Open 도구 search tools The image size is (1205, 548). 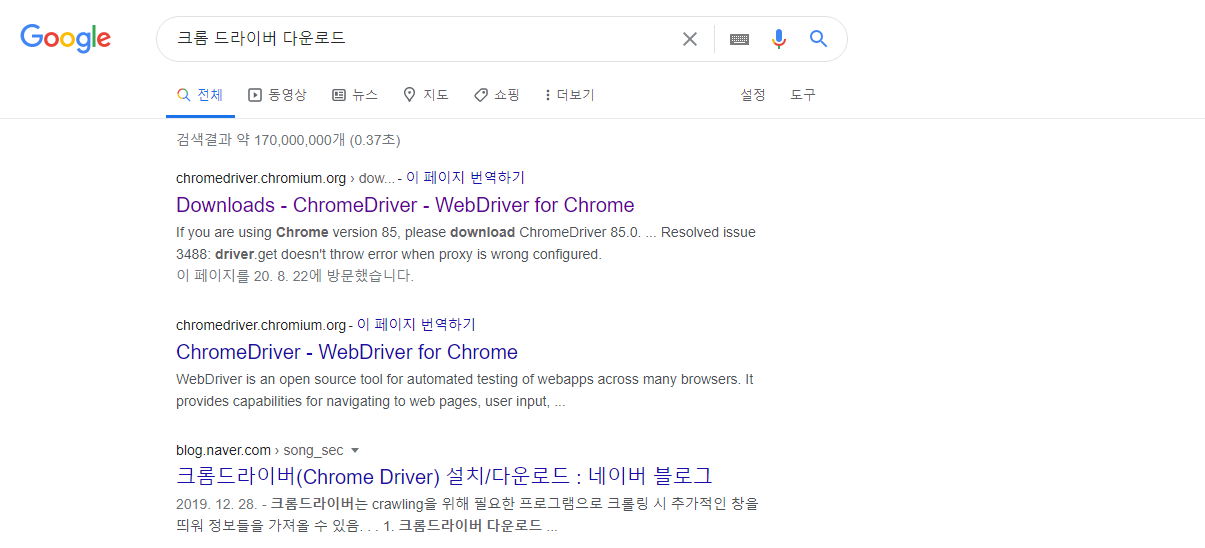[x=803, y=95]
